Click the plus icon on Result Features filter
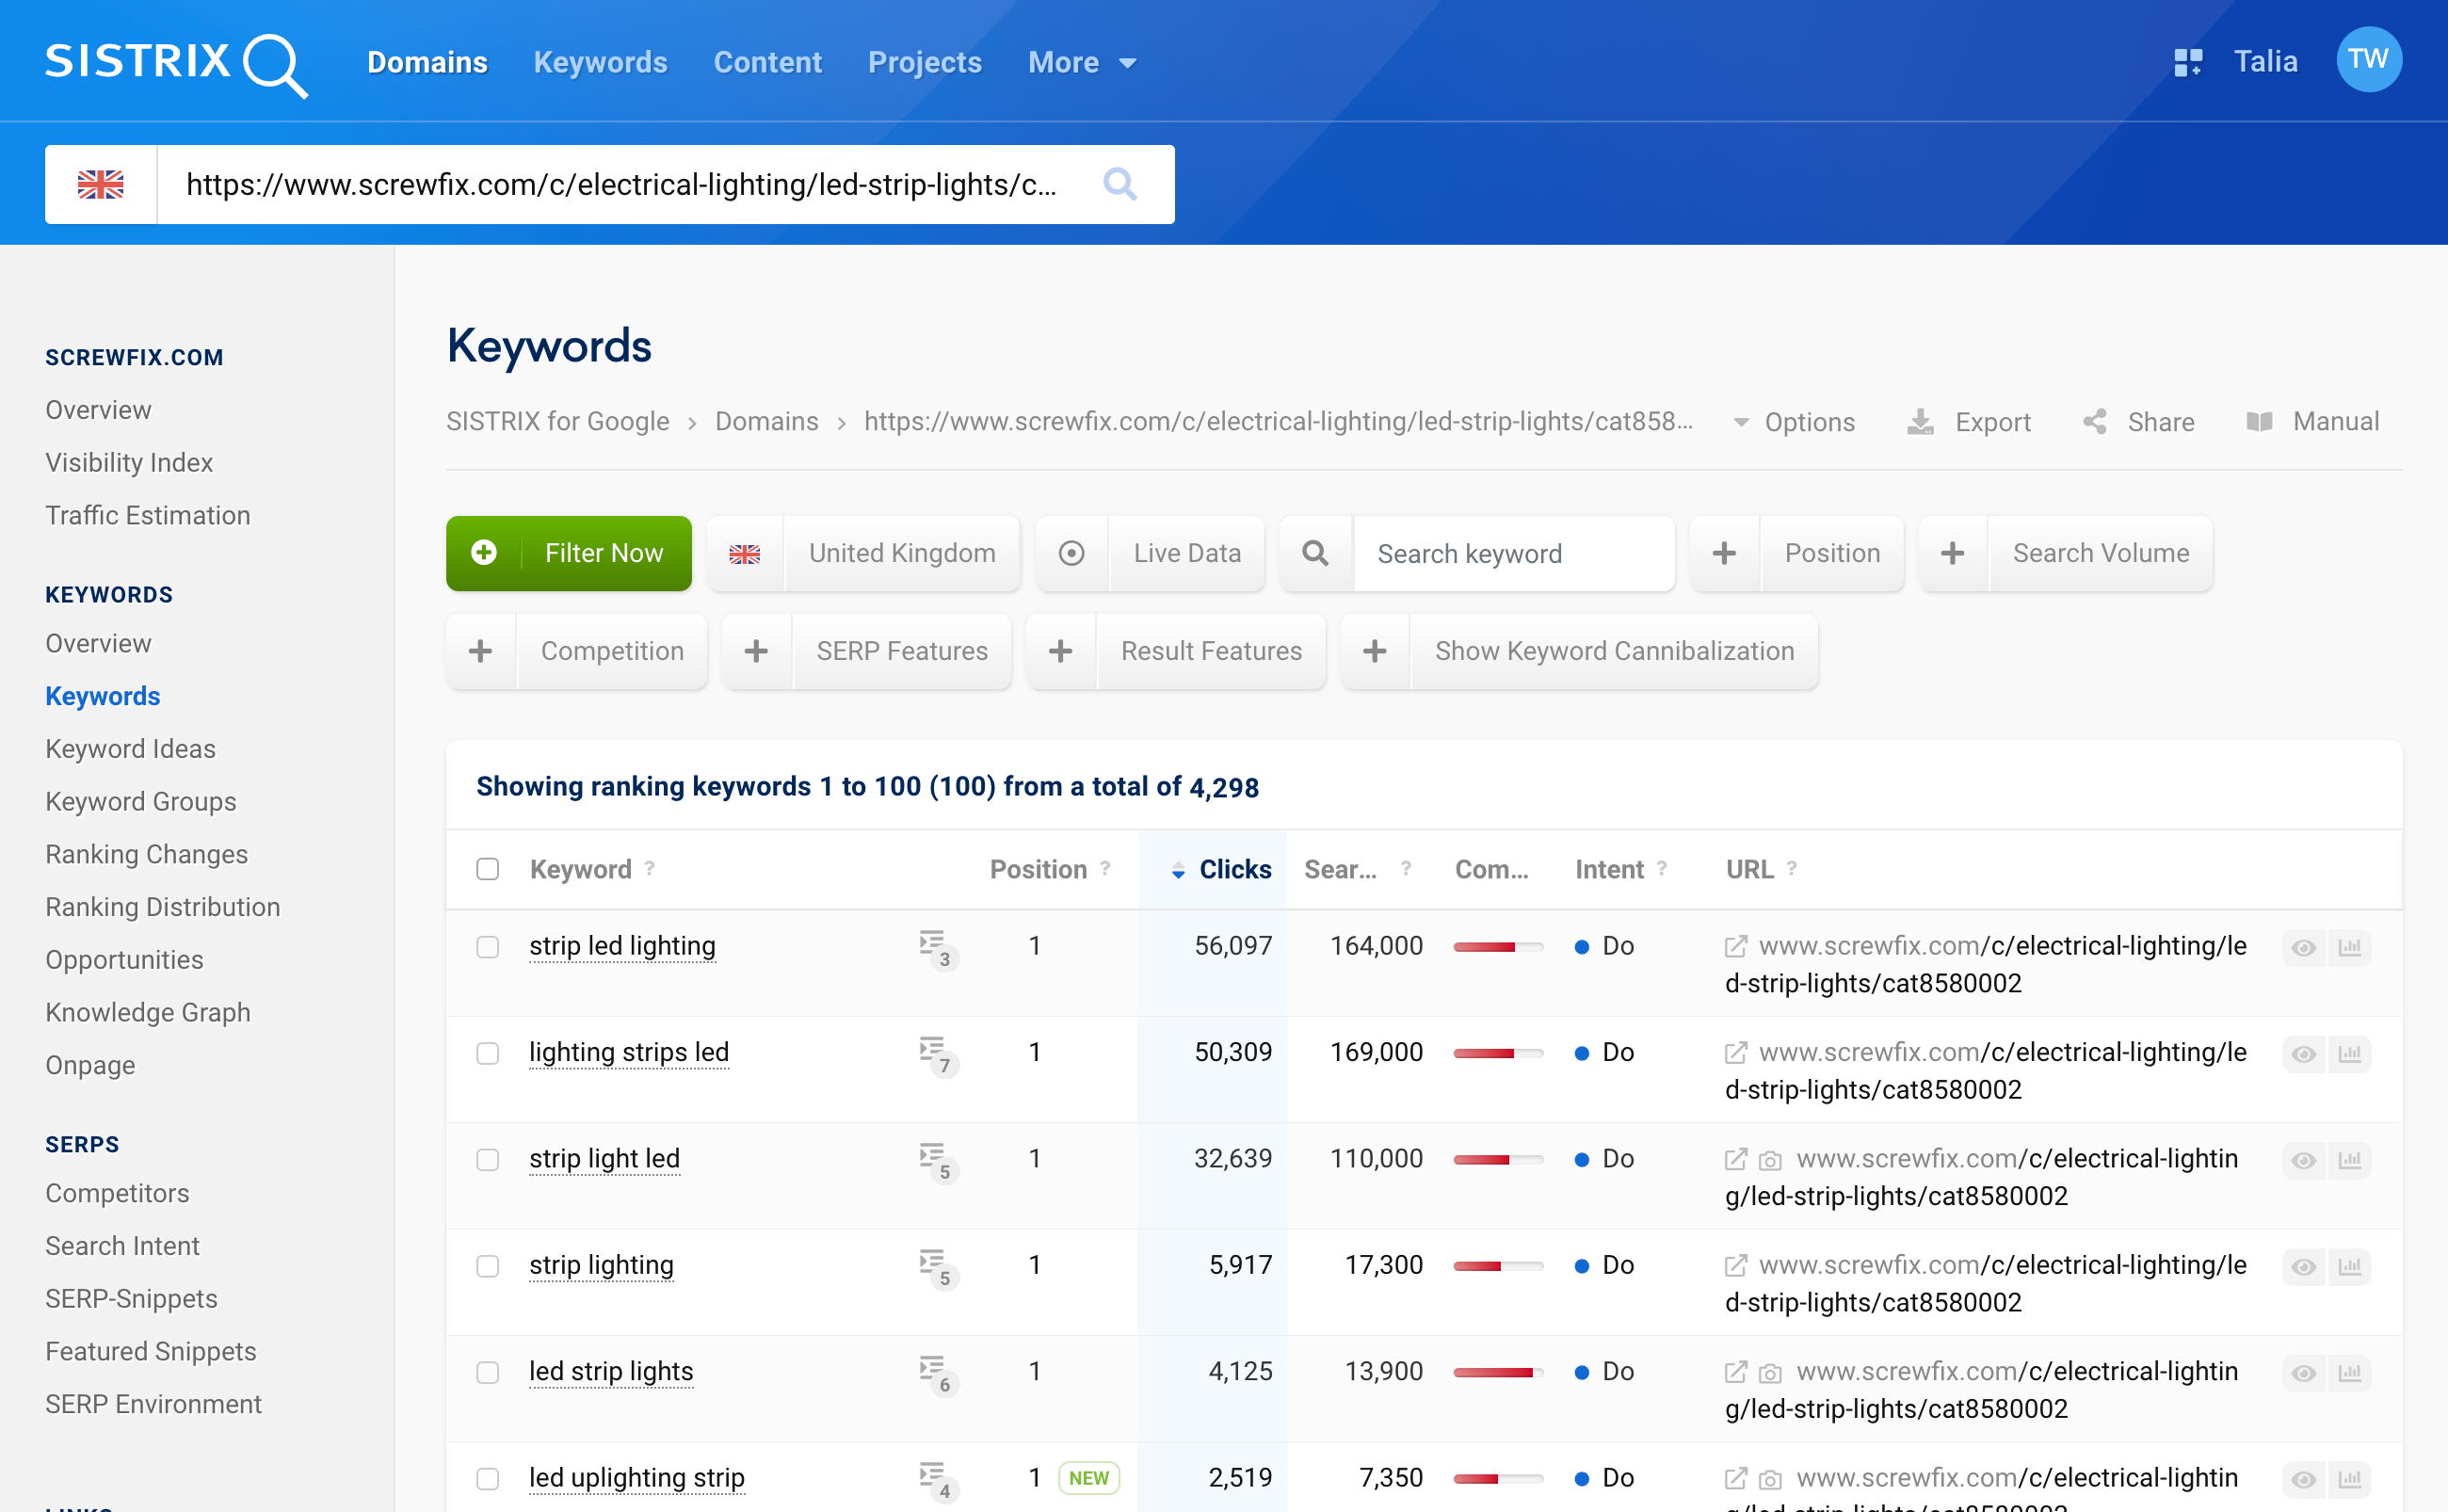 1061,651
